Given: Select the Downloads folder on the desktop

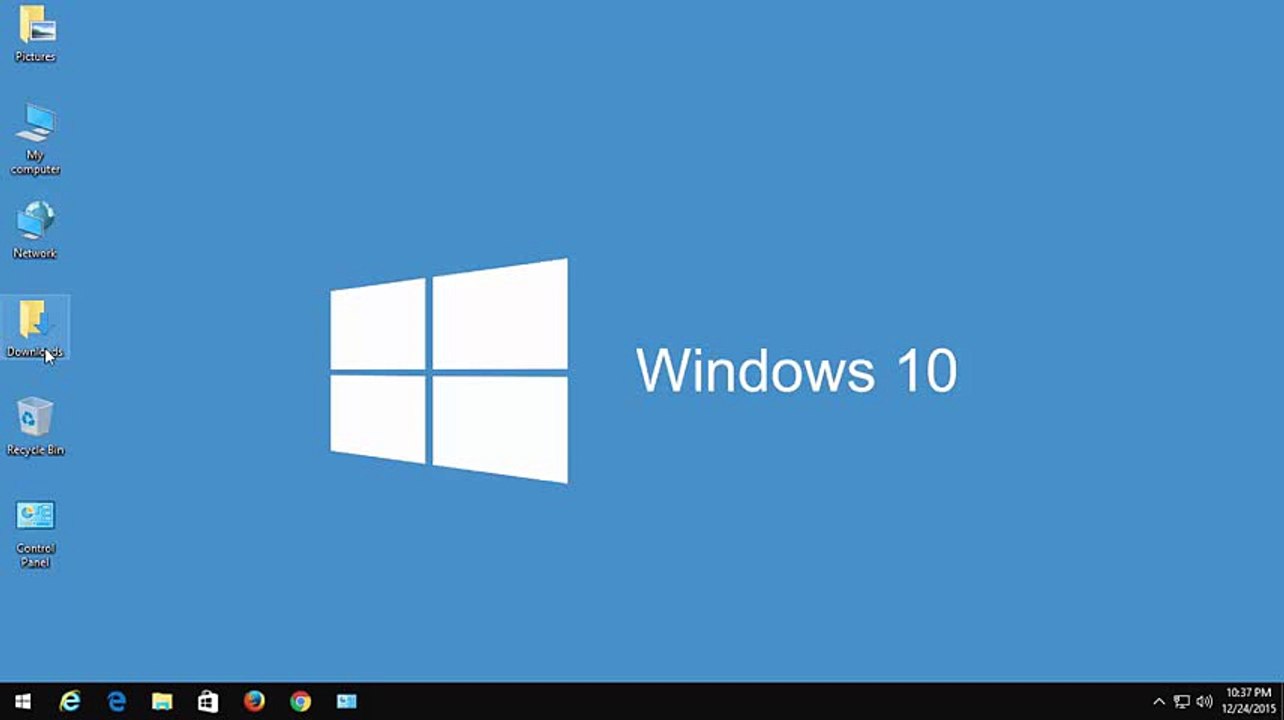Looking at the screenshot, I should click(x=35, y=328).
